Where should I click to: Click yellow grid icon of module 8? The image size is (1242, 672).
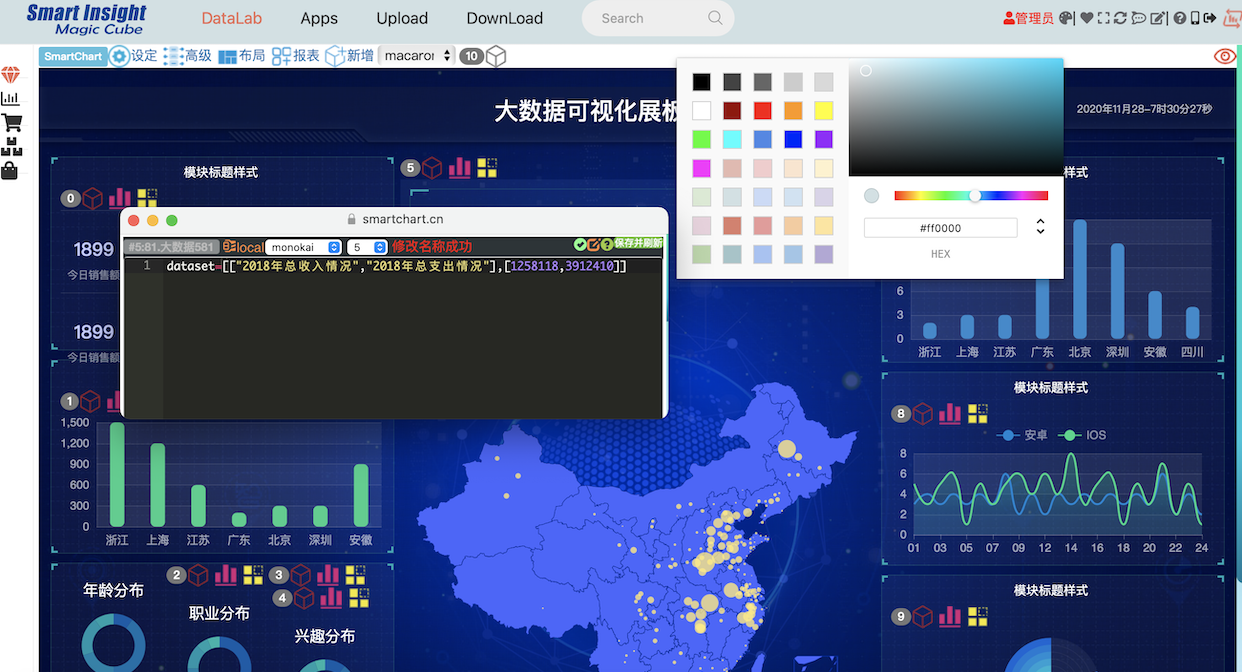point(978,413)
